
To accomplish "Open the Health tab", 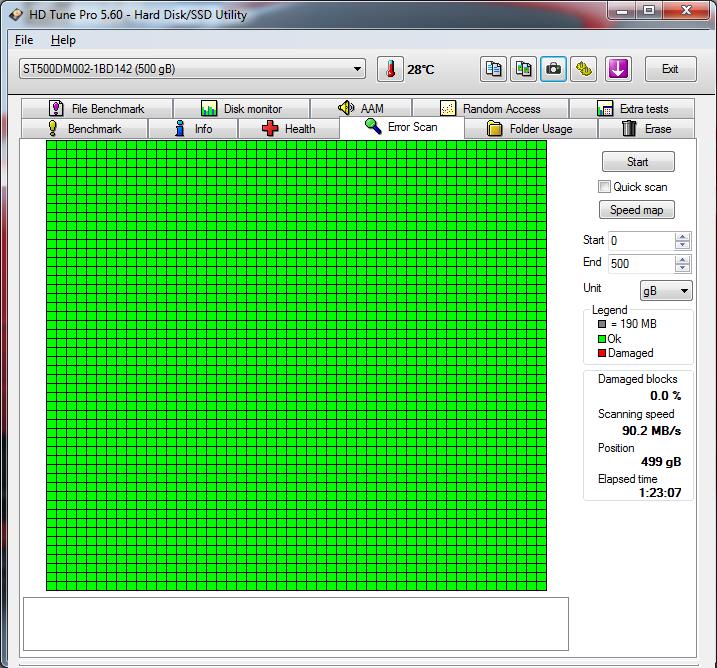I will (288, 129).
